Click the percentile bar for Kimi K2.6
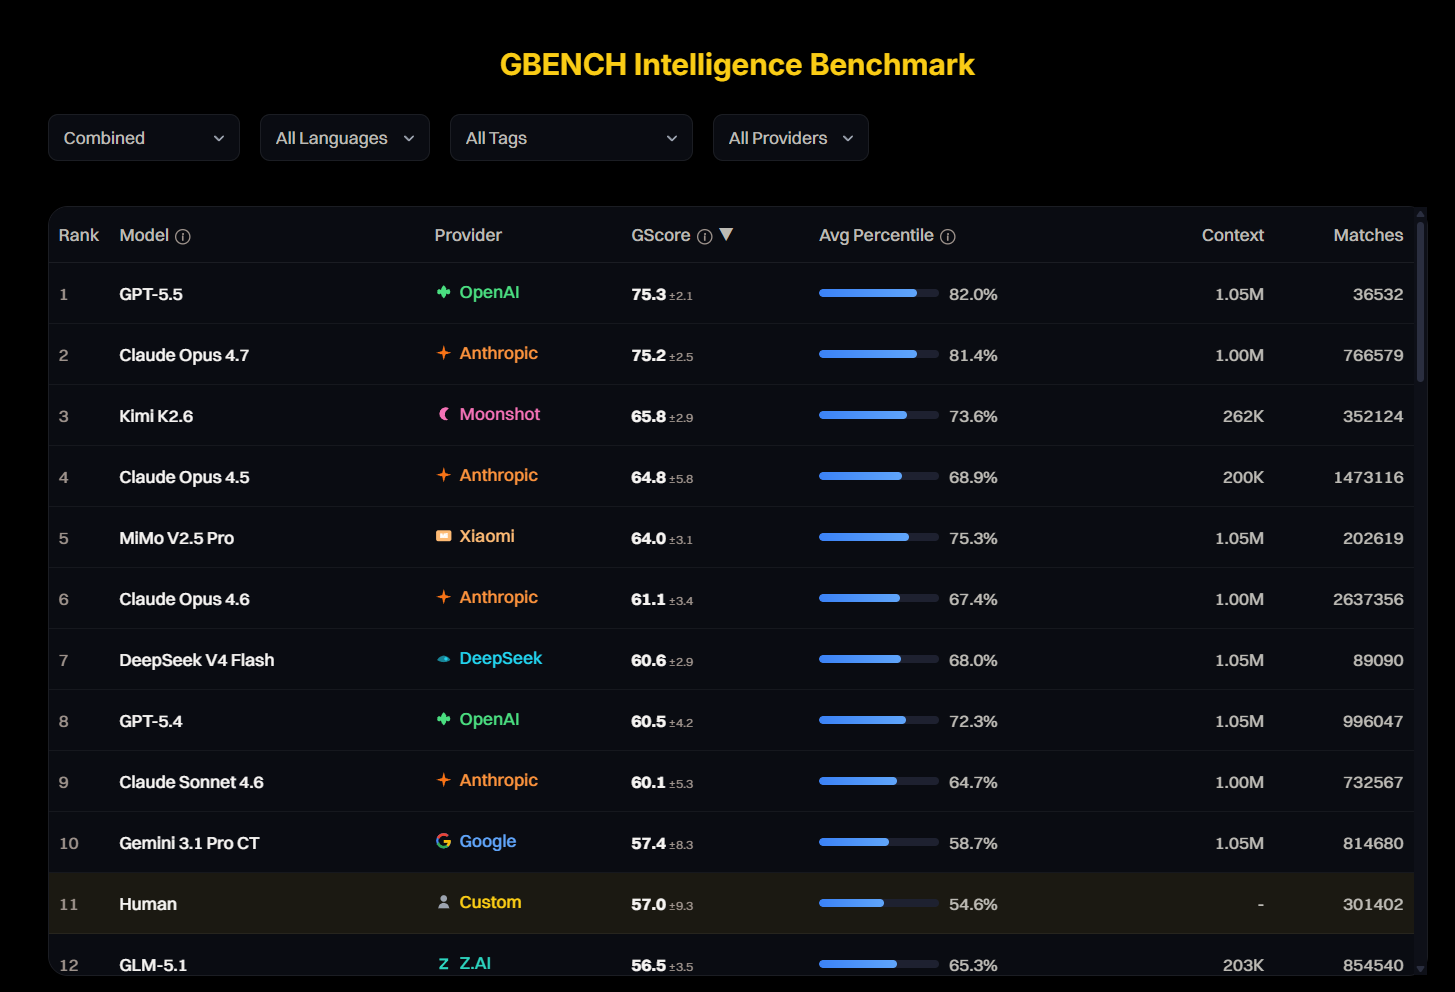Viewport: 1455px width, 992px height. (879, 415)
